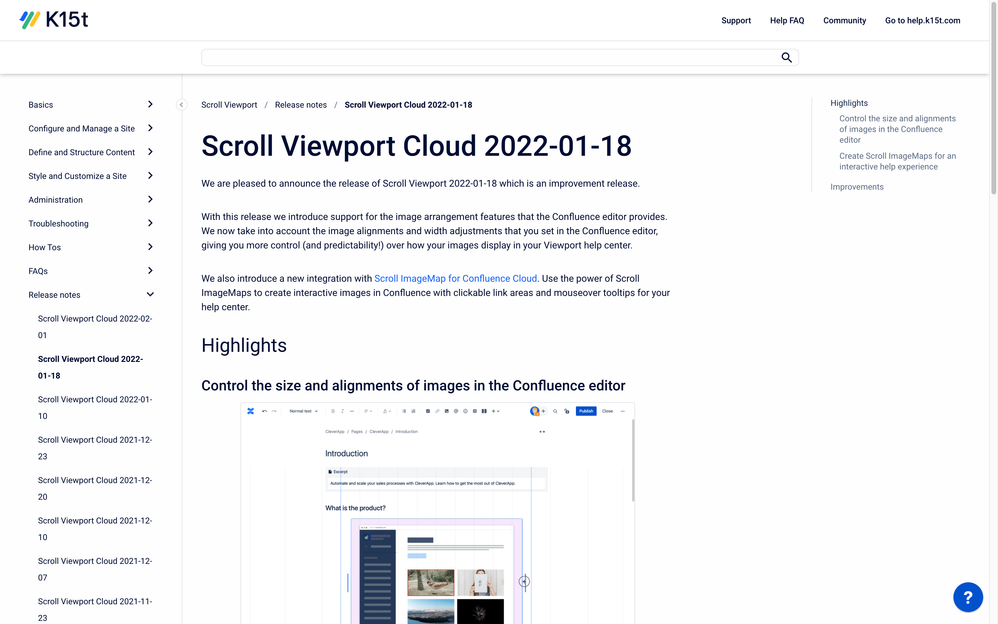Click the Scroll Viewport Cloud 2022-01-18 breadcrumb

click(408, 105)
